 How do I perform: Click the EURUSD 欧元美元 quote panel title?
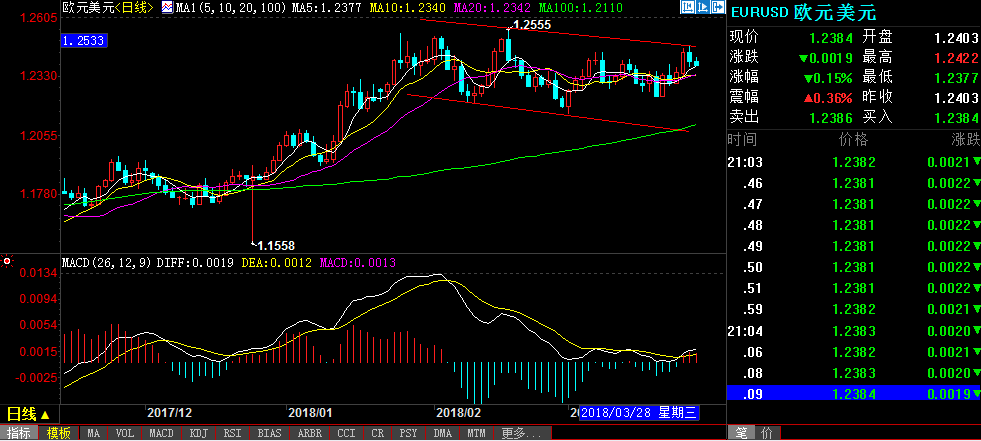pyautogui.click(x=804, y=13)
